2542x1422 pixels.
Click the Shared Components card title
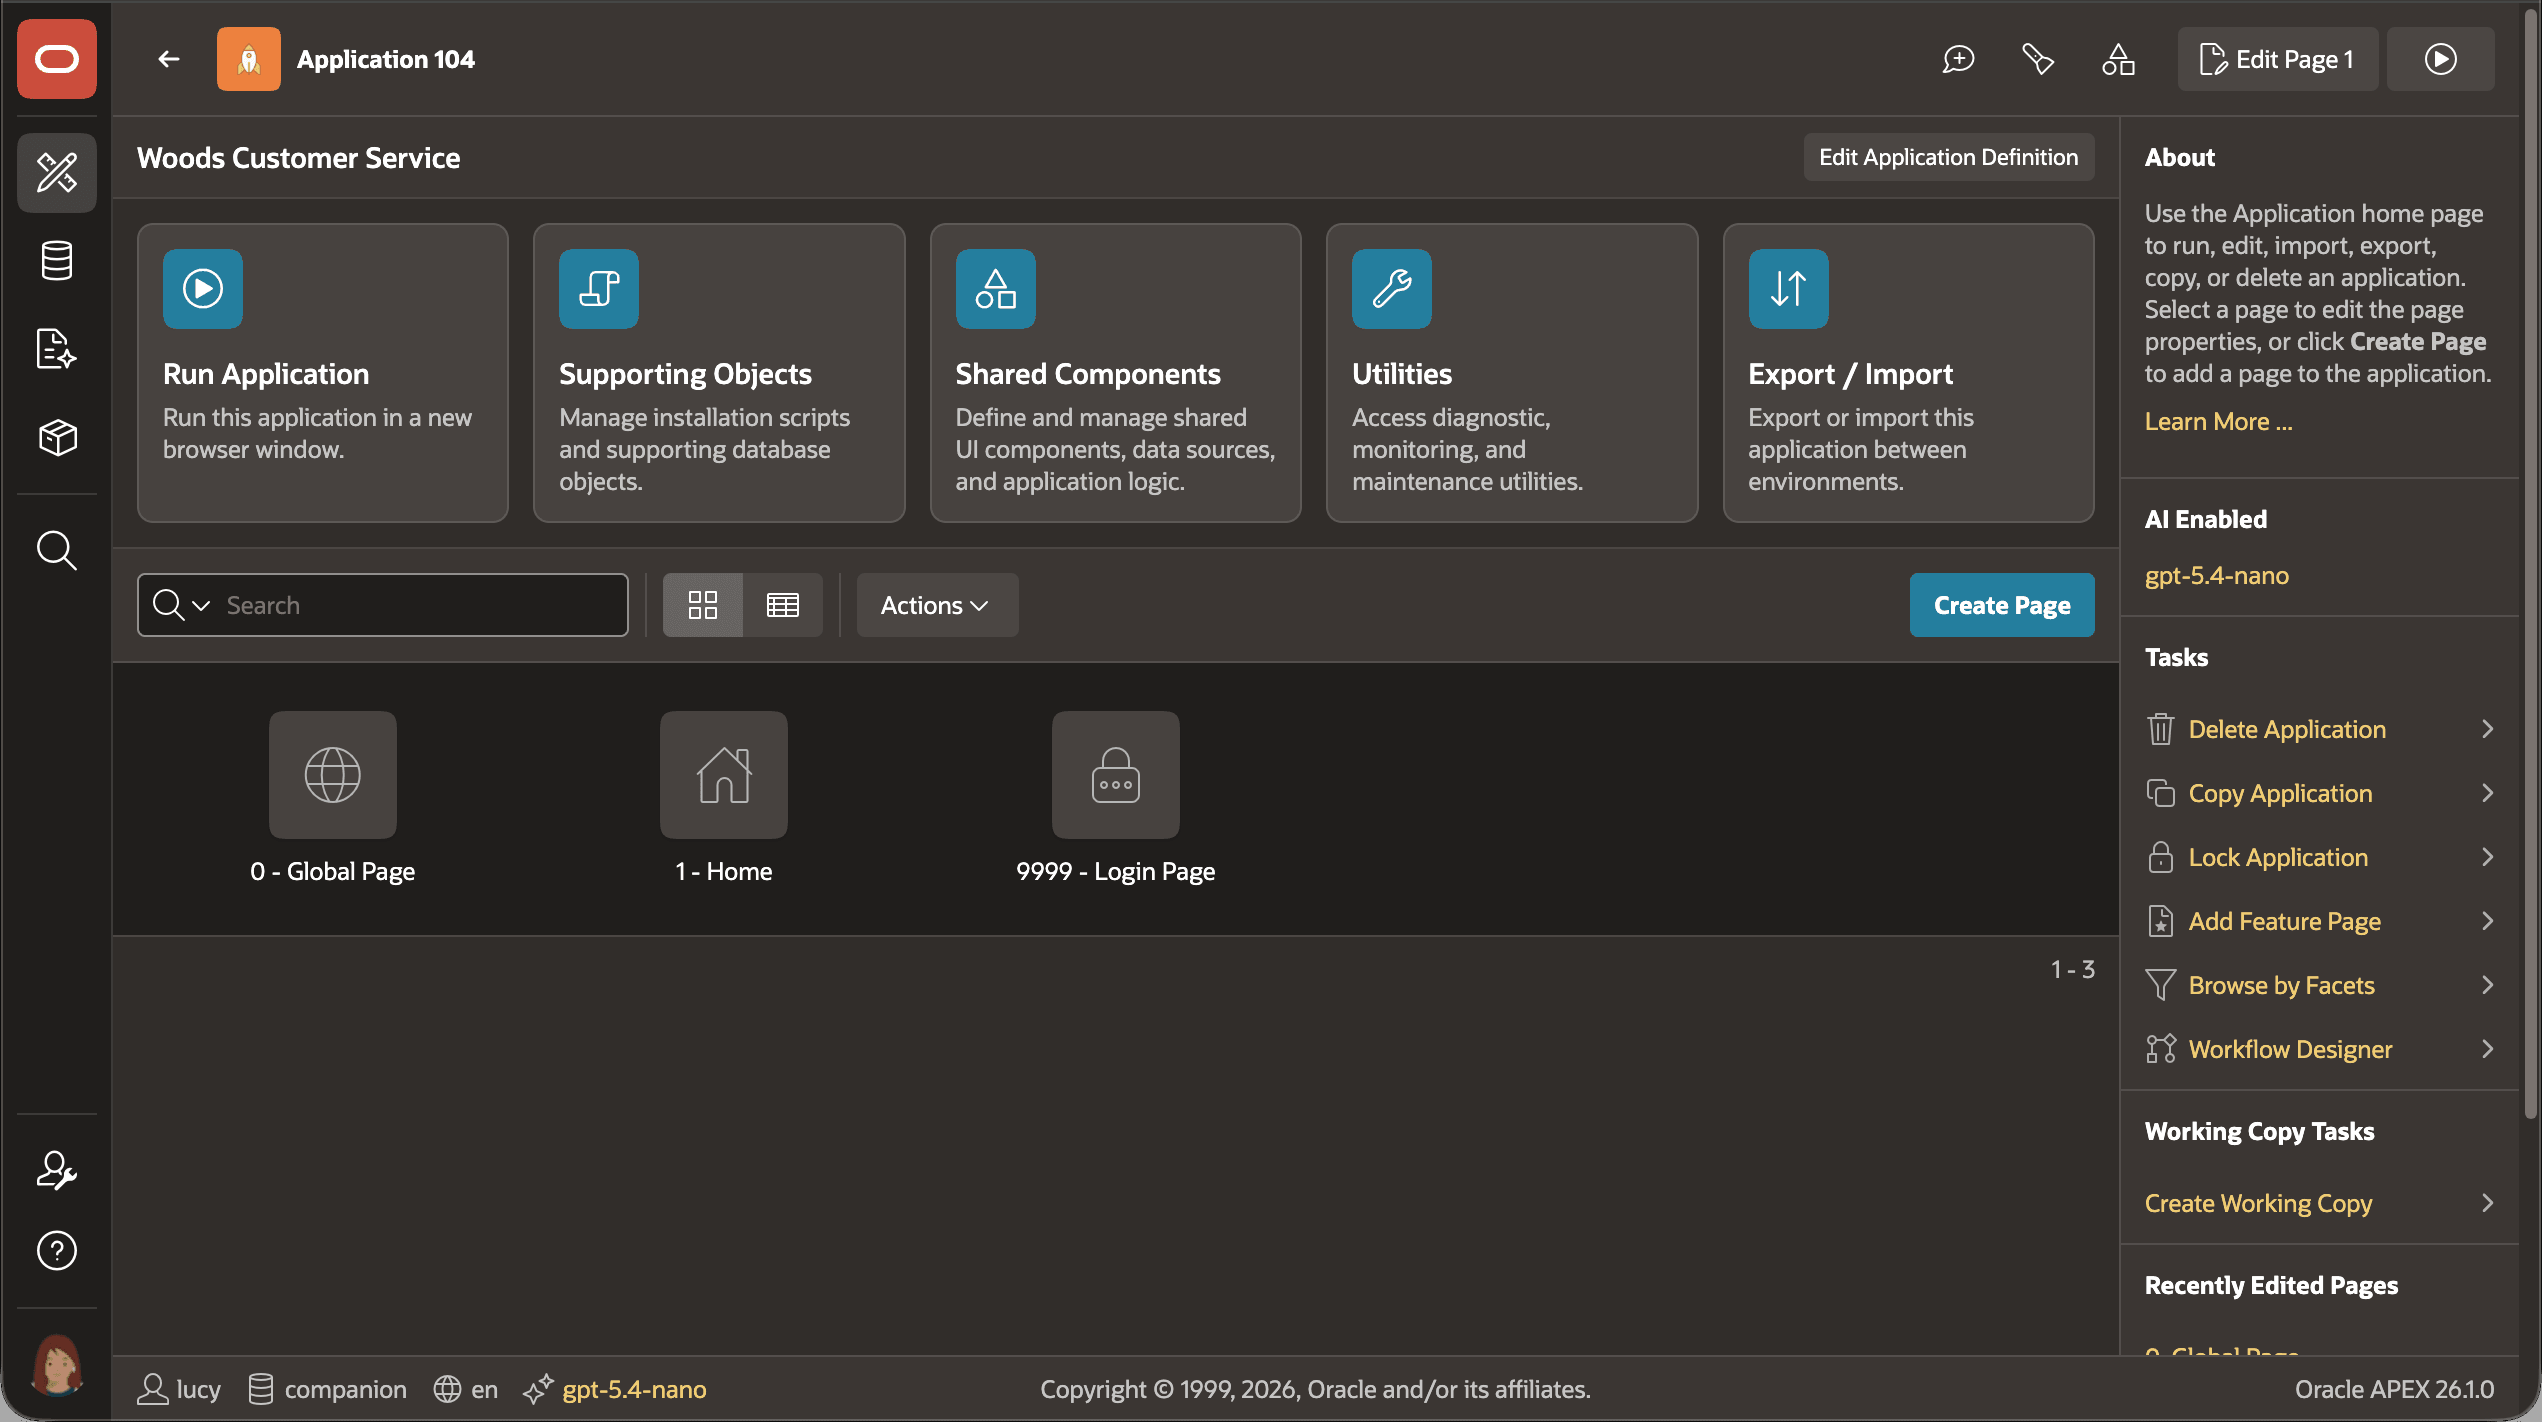point(1088,374)
